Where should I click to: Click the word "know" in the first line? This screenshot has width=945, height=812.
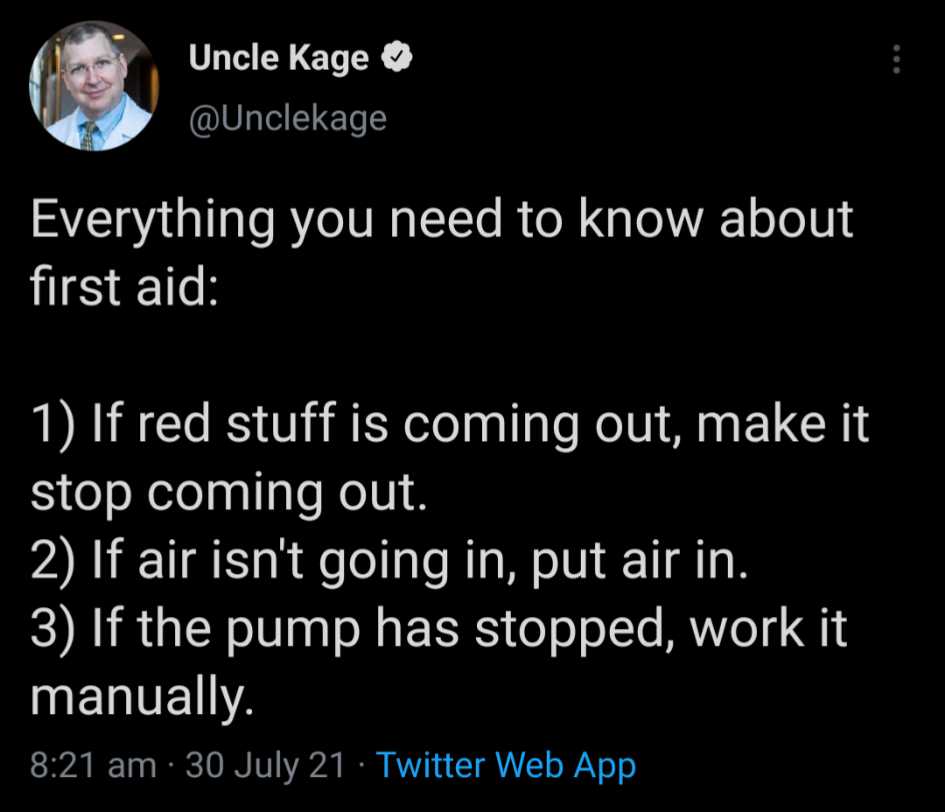coord(641,219)
